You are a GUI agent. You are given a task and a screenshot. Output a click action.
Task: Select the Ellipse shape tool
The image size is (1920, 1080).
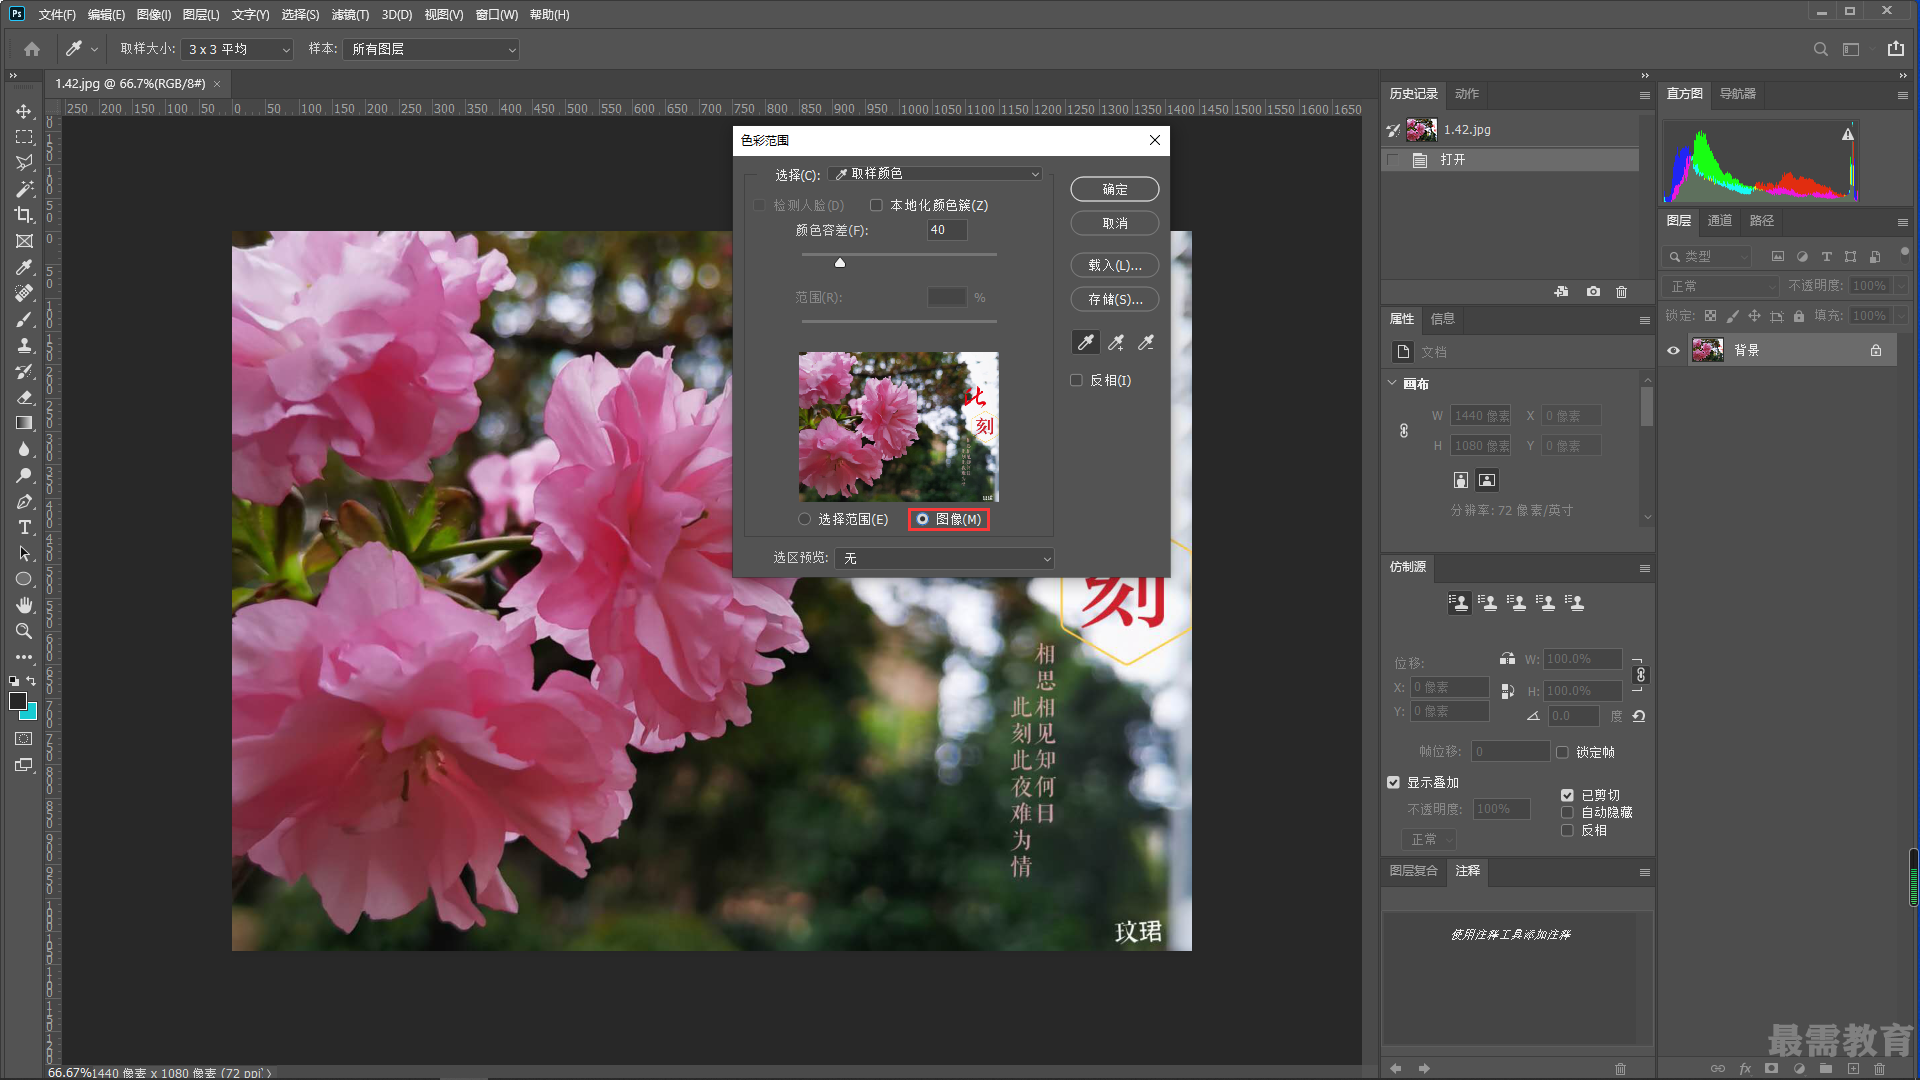24,579
